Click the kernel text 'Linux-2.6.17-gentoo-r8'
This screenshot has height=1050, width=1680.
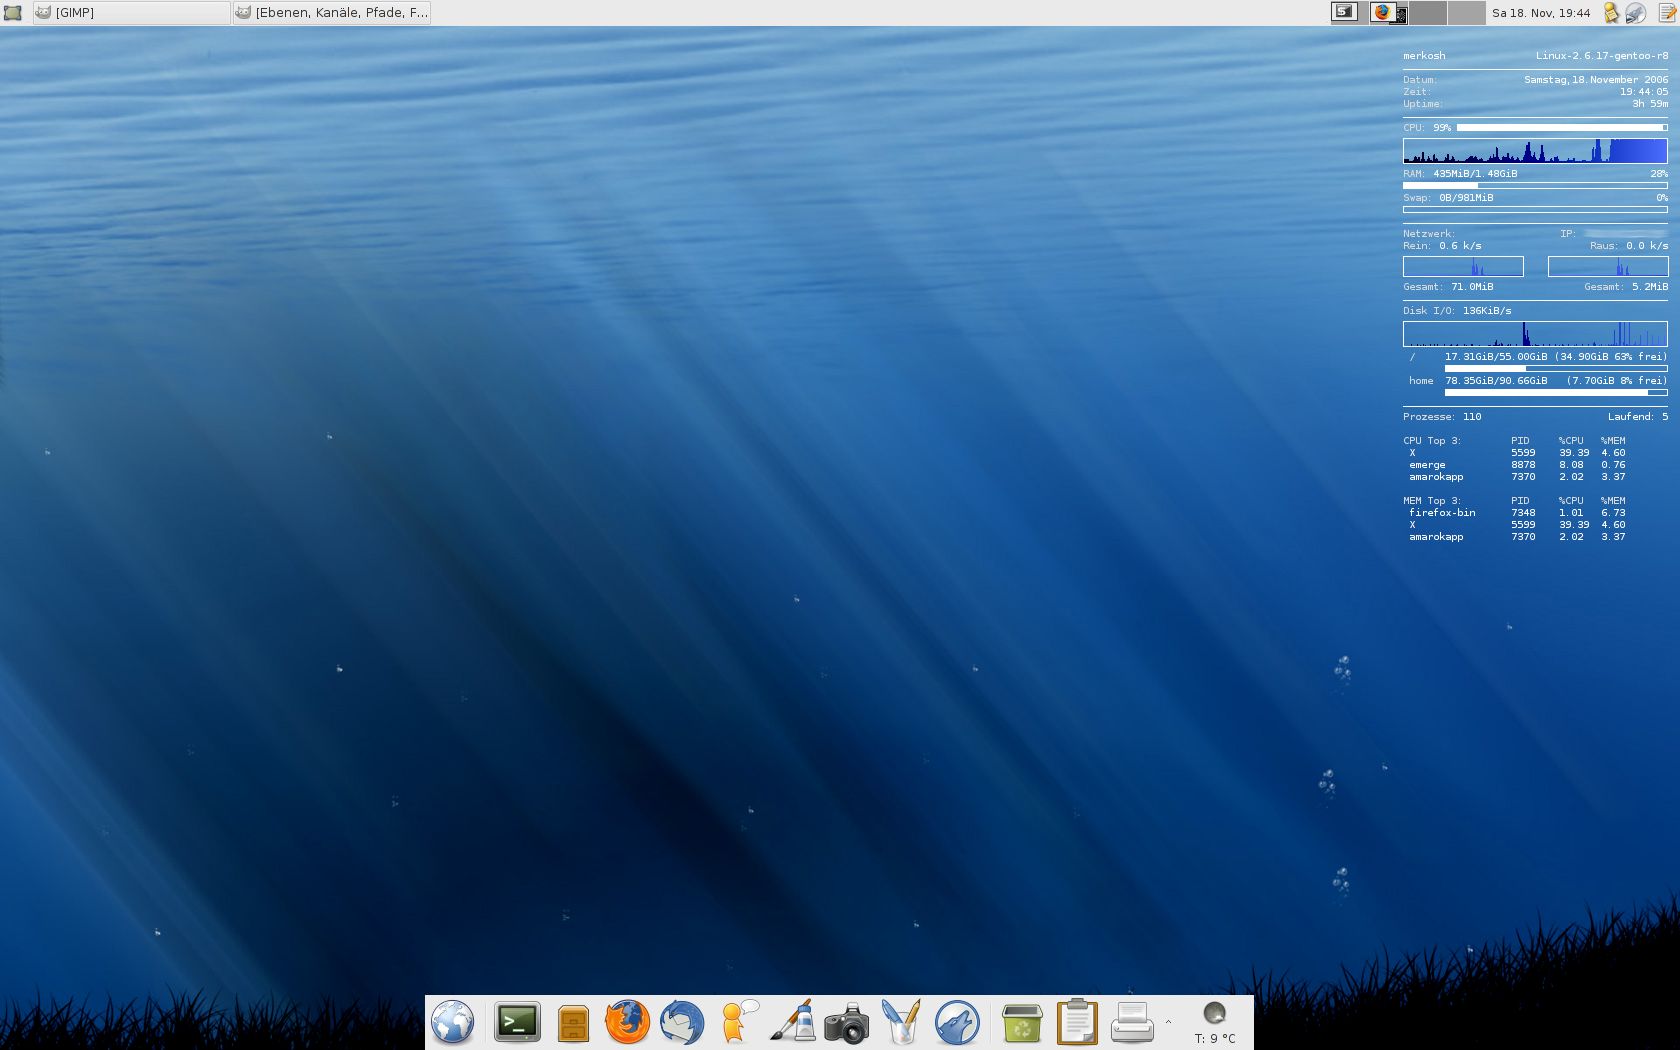pyautogui.click(x=1602, y=56)
